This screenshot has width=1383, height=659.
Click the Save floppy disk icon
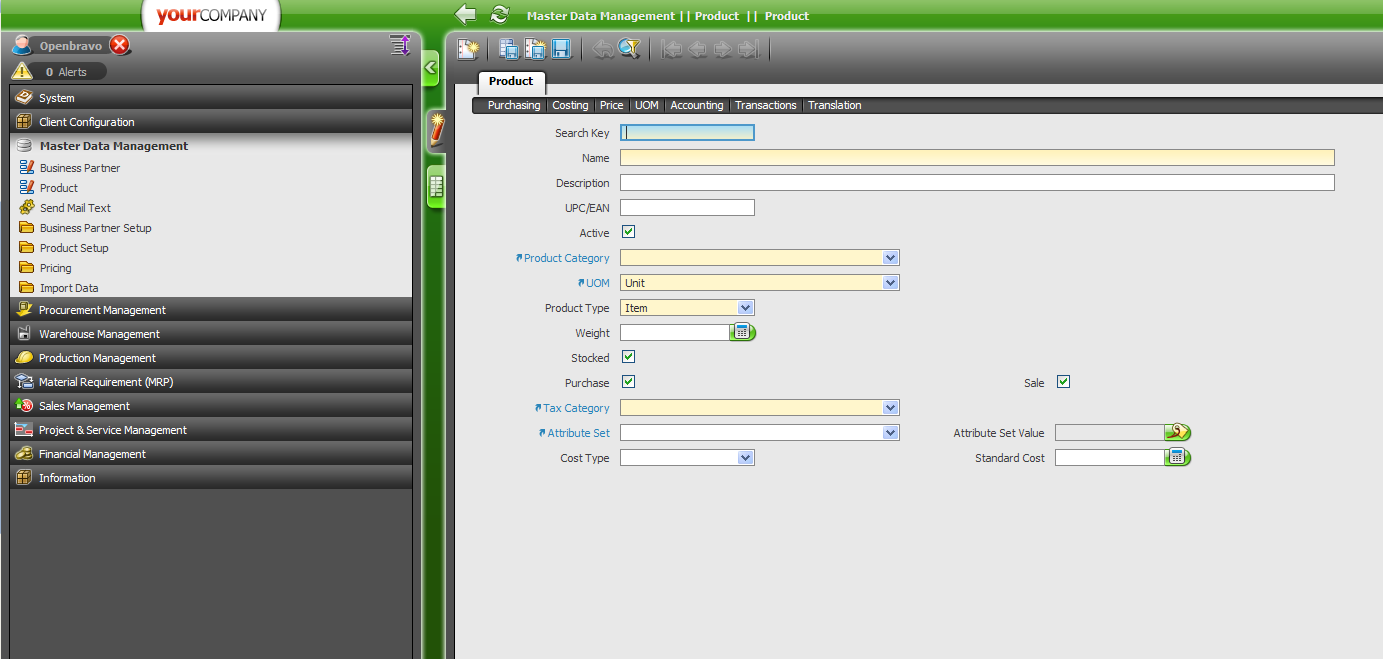(561, 48)
